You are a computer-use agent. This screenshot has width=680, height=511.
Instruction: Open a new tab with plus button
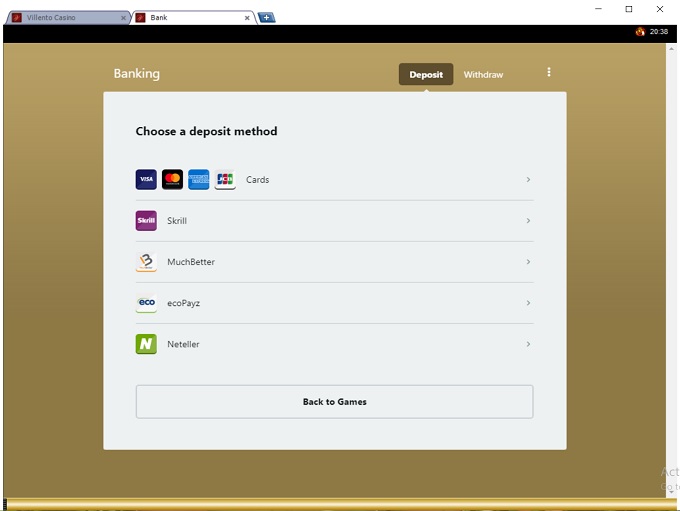[x=266, y=17]
